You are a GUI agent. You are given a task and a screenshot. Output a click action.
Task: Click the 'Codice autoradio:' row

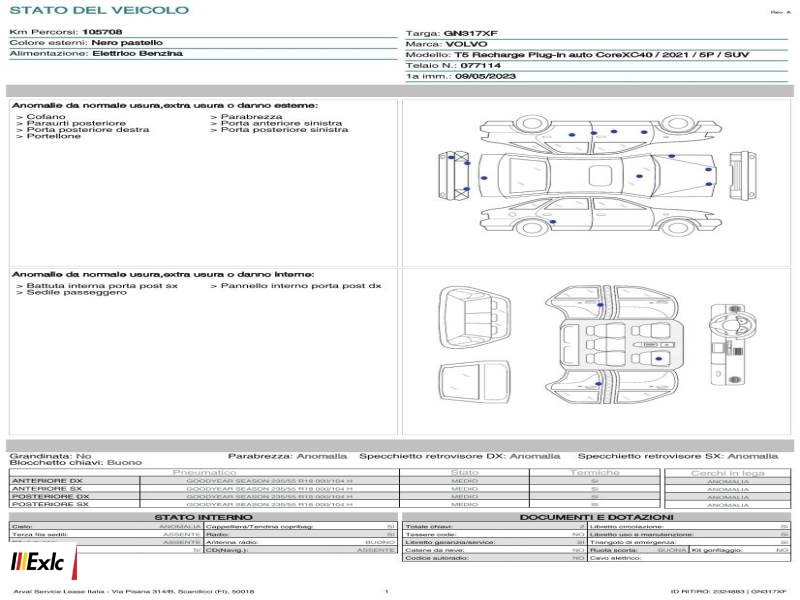(494, 558)
